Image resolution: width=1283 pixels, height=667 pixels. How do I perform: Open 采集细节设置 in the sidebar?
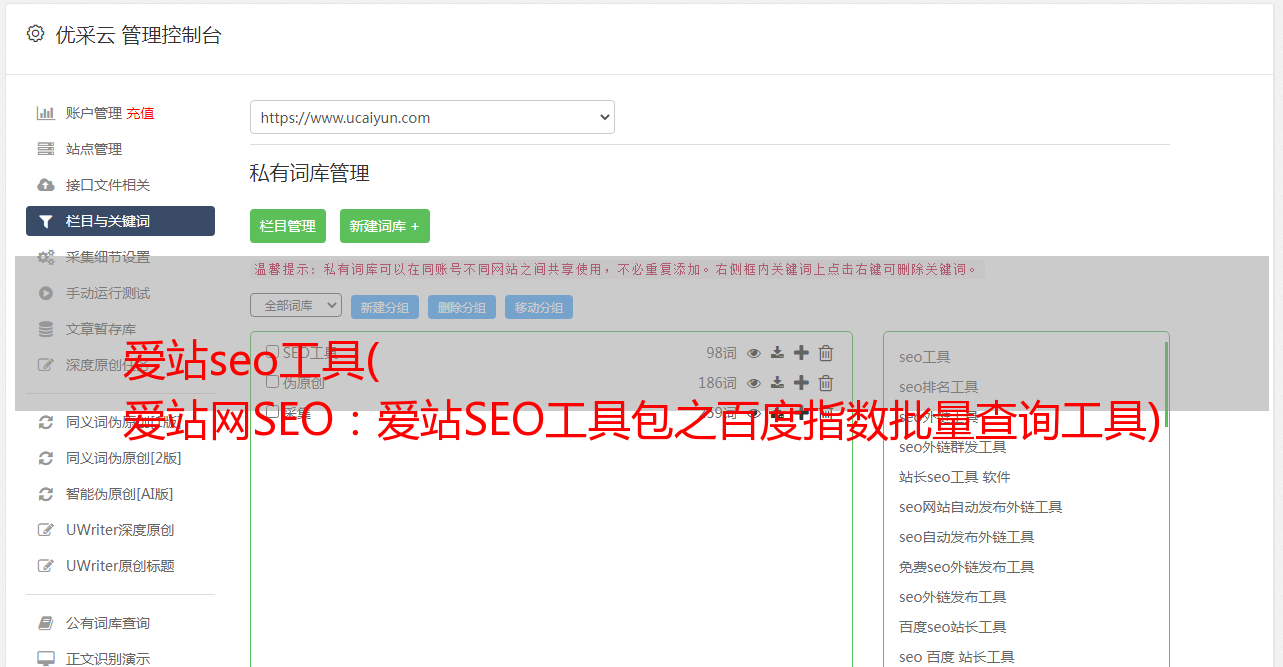(108, 257)
